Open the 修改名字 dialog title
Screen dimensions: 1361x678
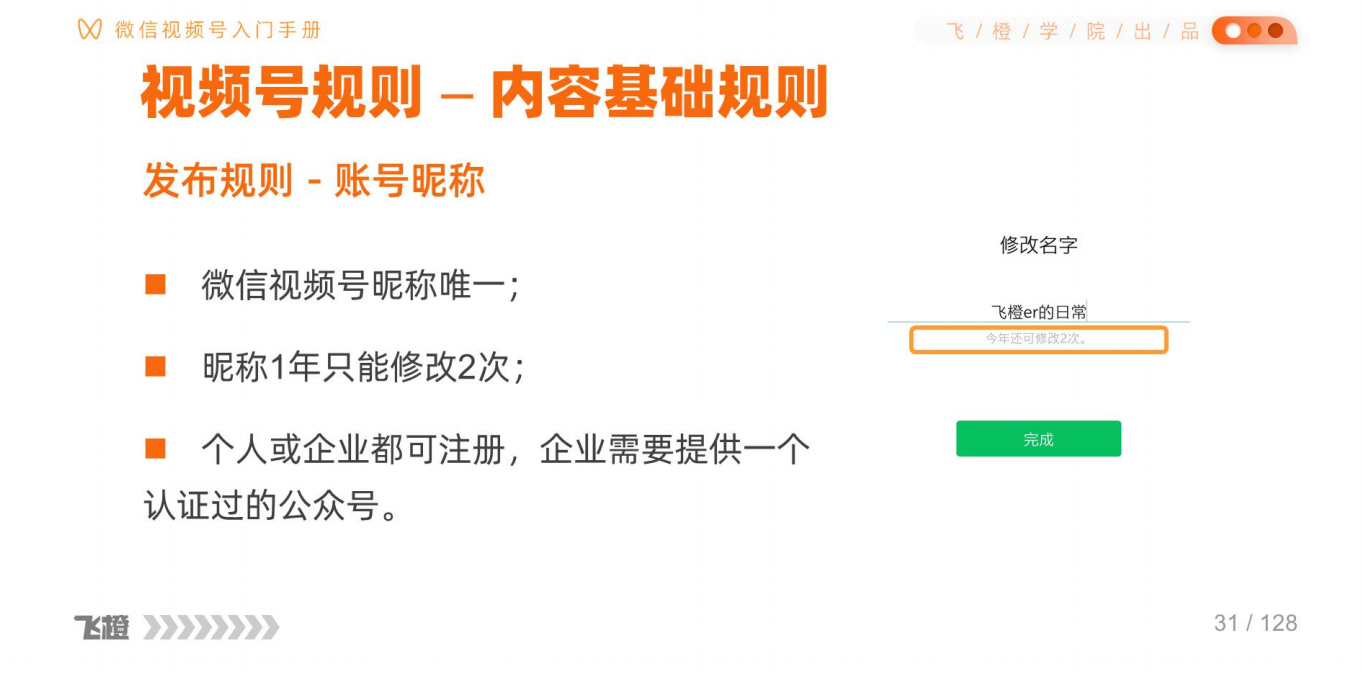(x=1039, y=245)
